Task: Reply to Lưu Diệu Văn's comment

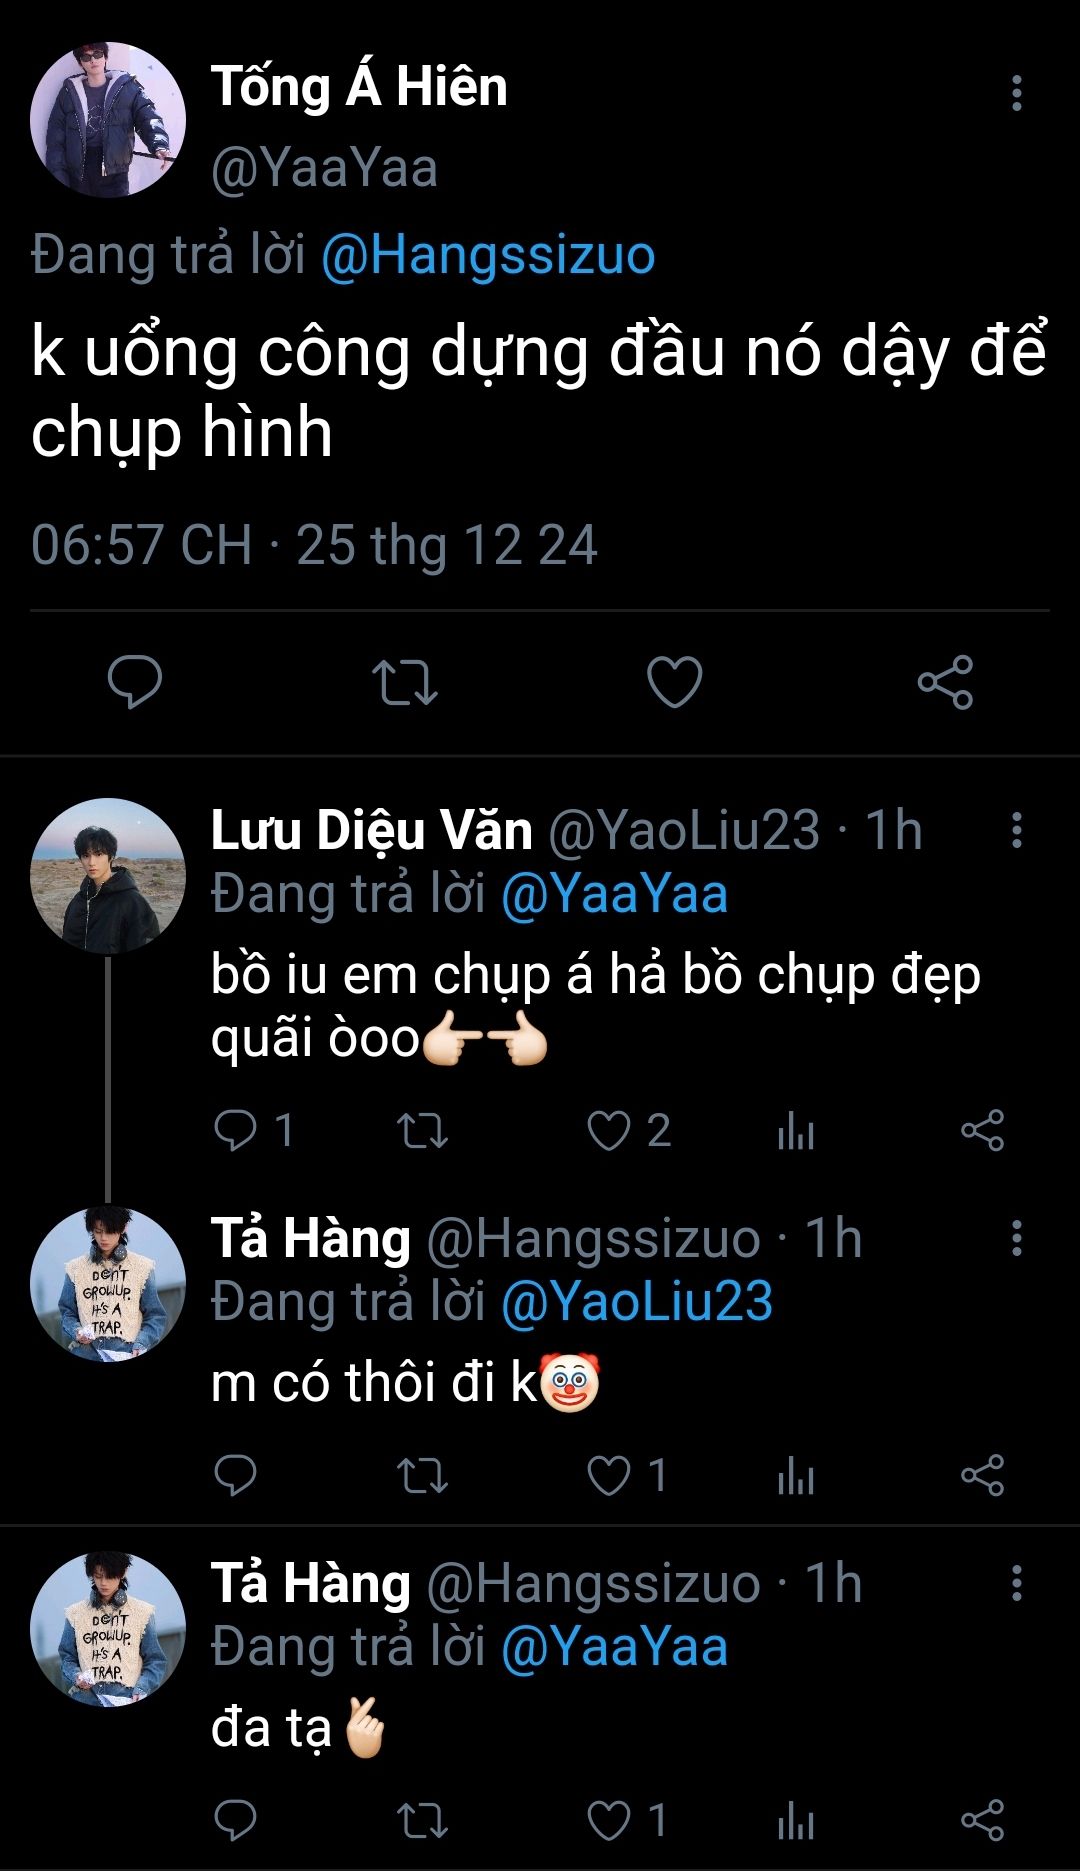Action: pyautogui.click(x=236, y=1131)
